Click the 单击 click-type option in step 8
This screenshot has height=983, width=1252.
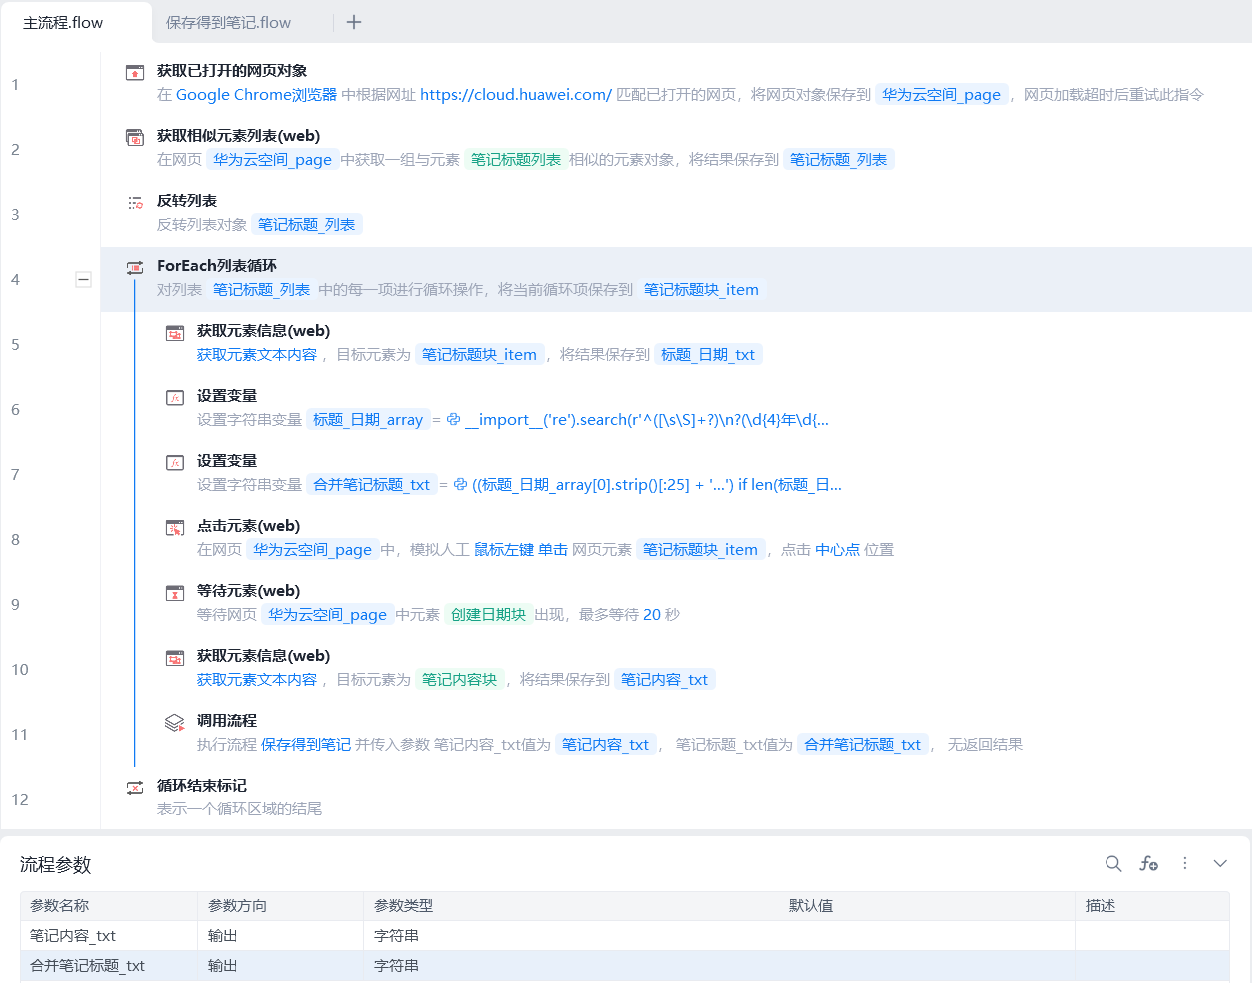point(553,549)
